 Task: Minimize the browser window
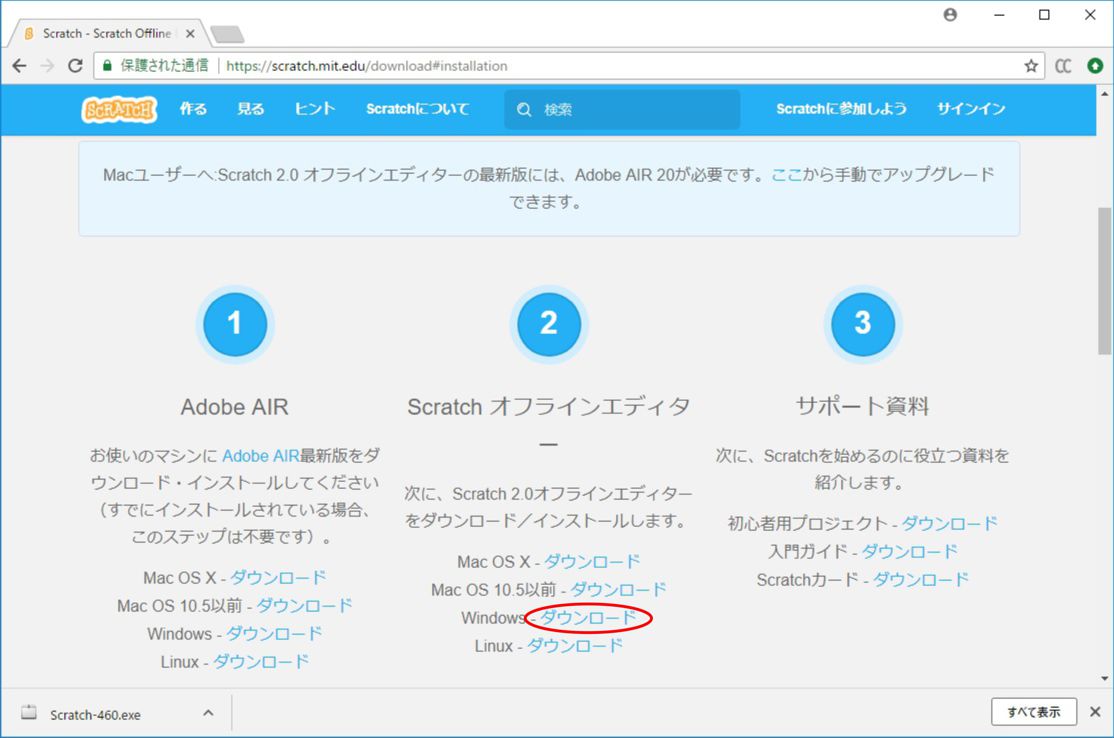click(999, 15)
